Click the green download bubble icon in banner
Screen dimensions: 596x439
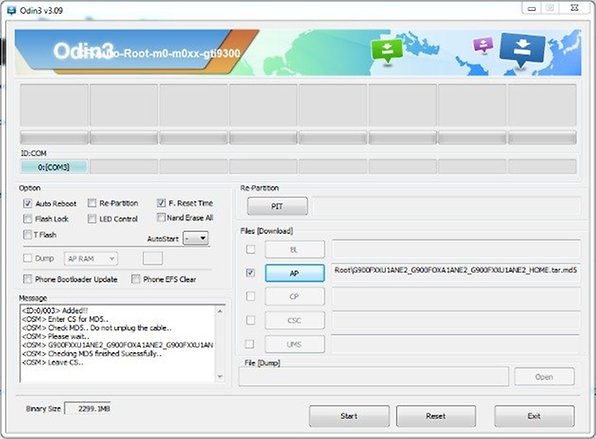[x=387, y=51]
